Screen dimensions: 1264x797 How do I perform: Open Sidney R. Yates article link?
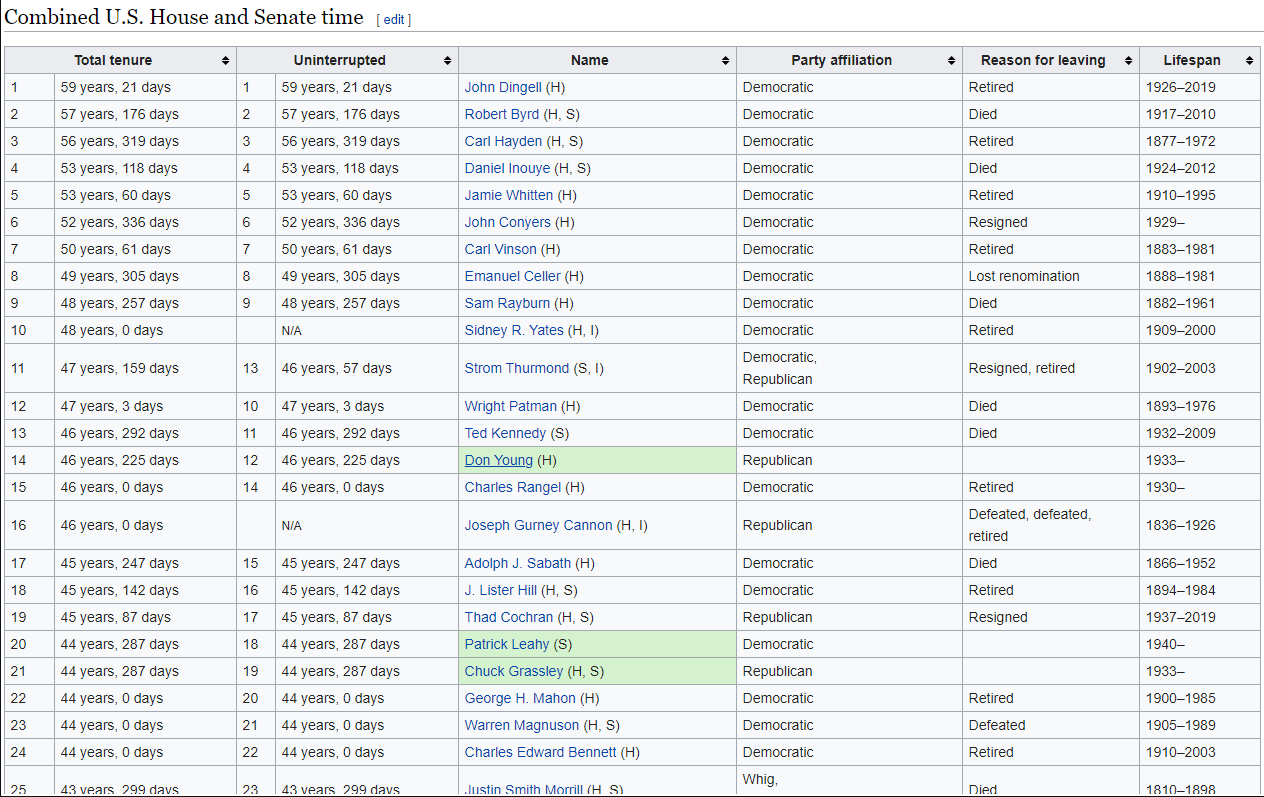point(514,330)
